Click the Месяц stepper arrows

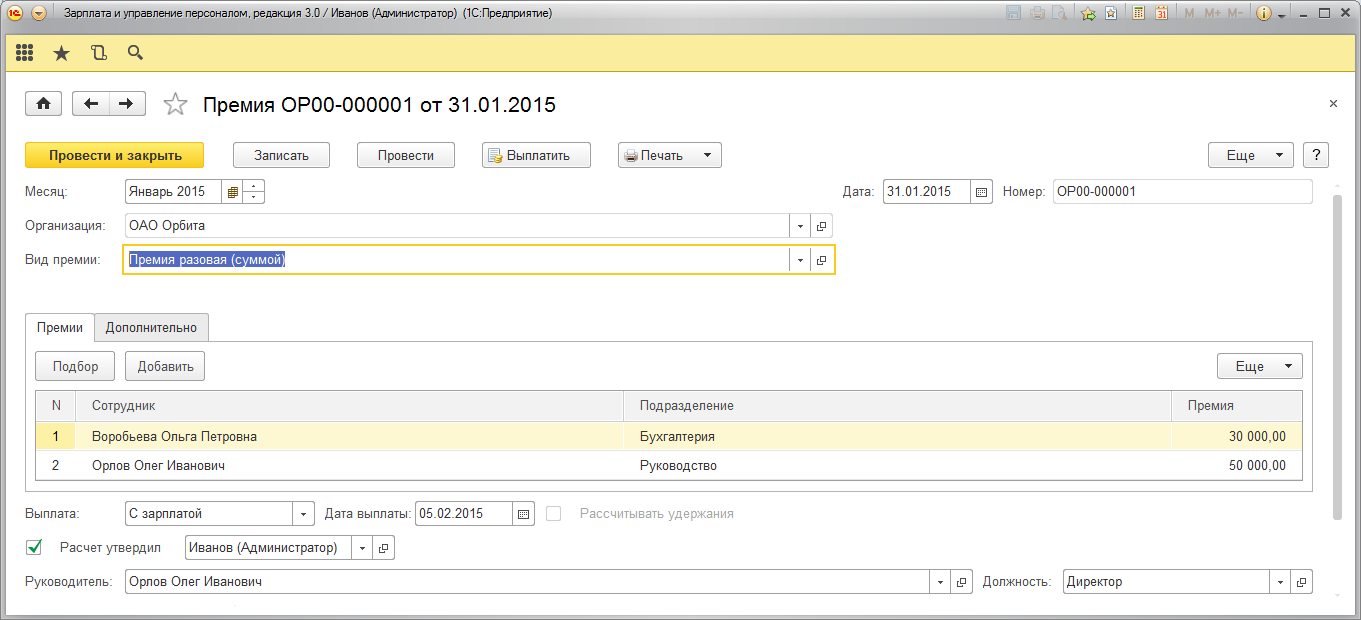coord(254,192)
